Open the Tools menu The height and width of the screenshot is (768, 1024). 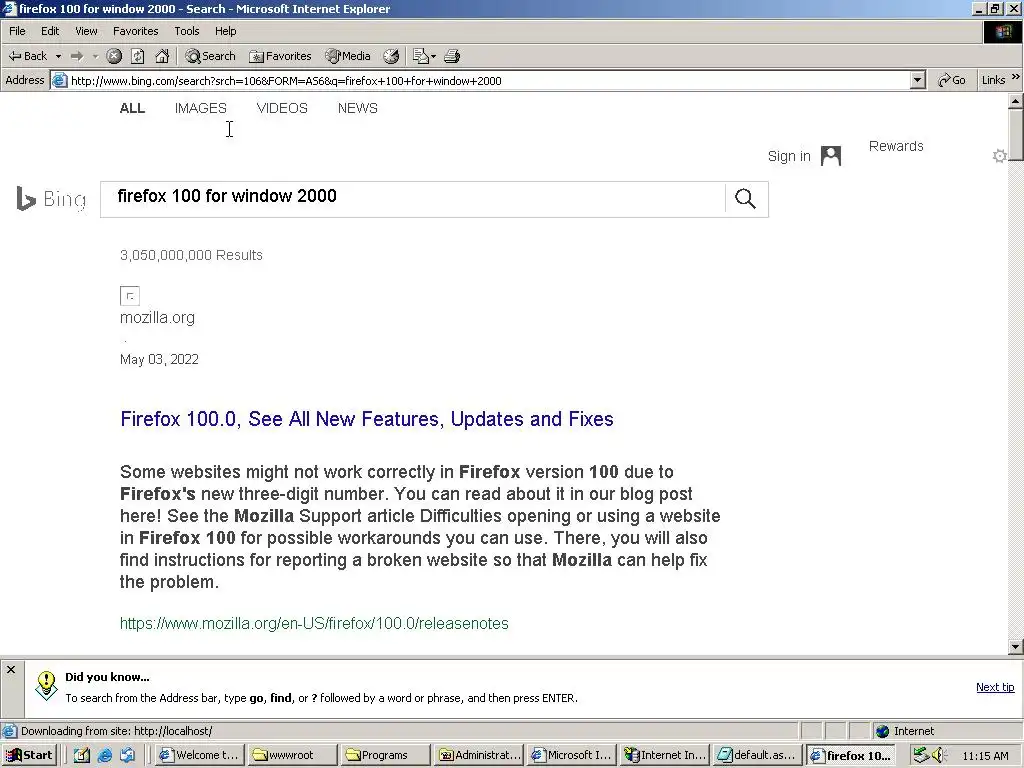186,31
